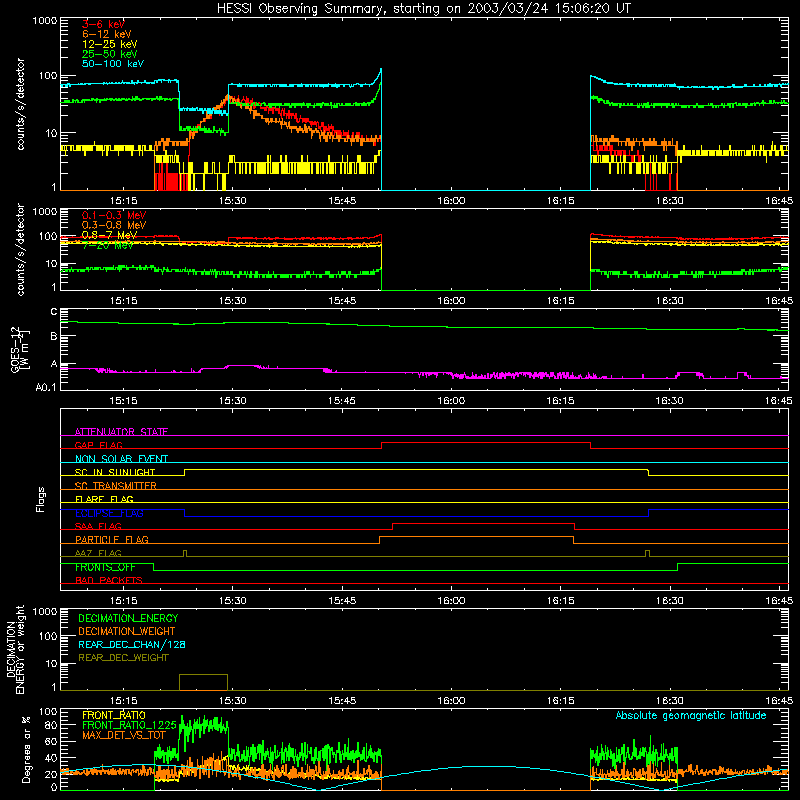Image resolution: width=800 pixels, height=800 pixels.
Task: Click the HESSI Observing Summary title text
Action: tap(423, 8)
